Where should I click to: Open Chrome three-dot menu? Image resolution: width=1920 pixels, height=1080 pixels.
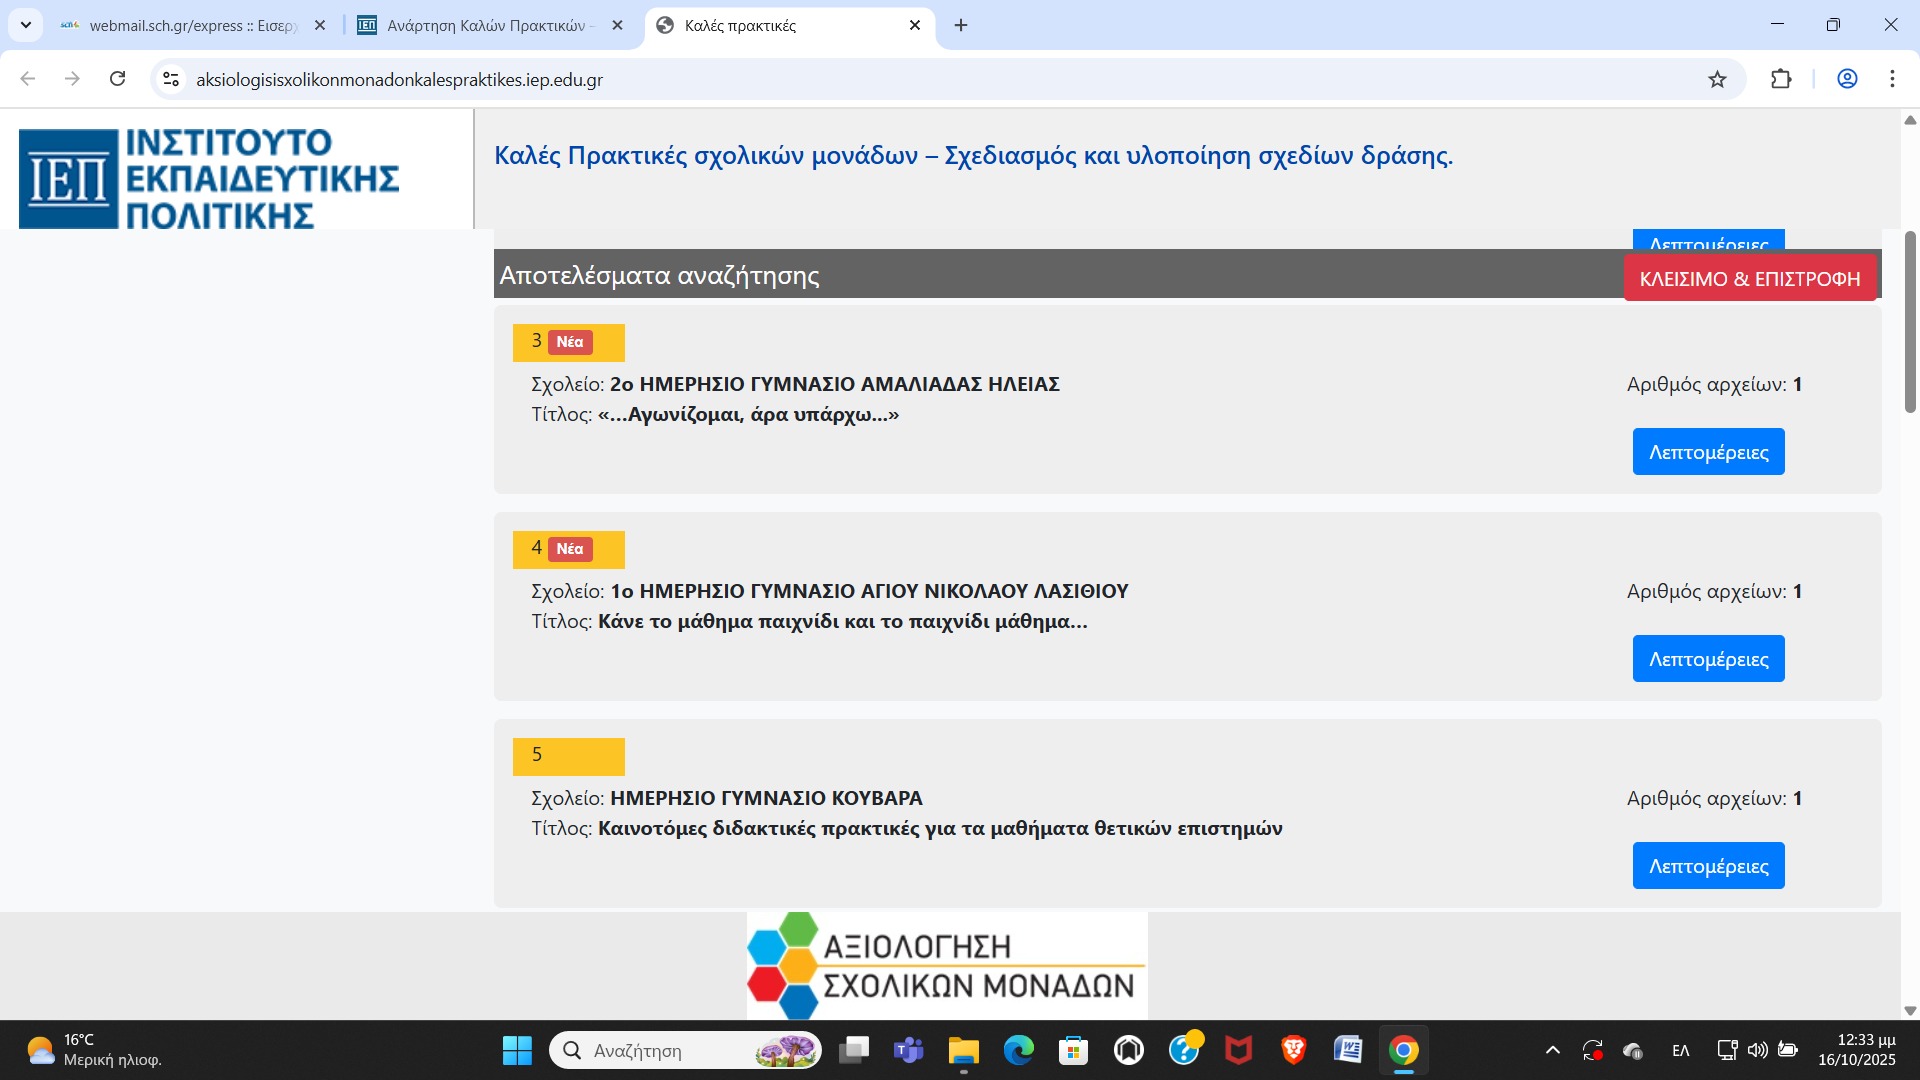pos(1892,79)
